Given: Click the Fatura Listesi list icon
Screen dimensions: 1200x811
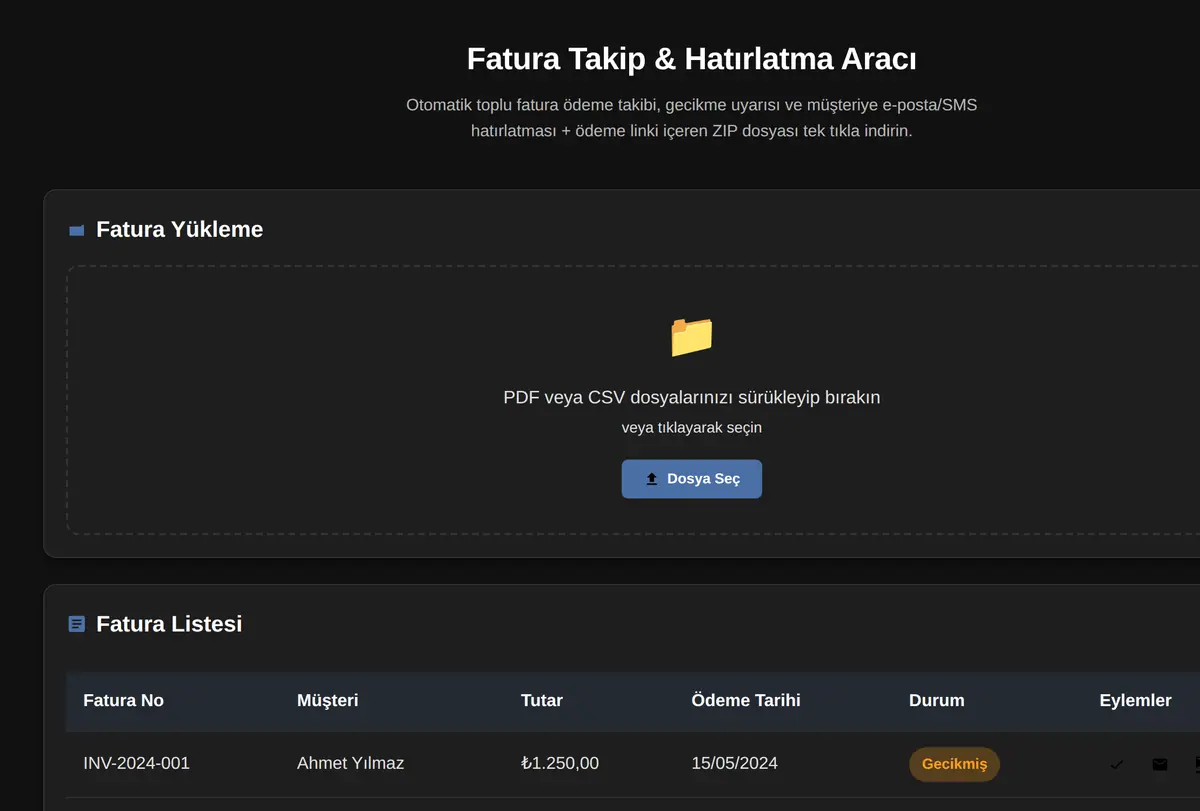Looking at the screenshot, I should point(77,624).
